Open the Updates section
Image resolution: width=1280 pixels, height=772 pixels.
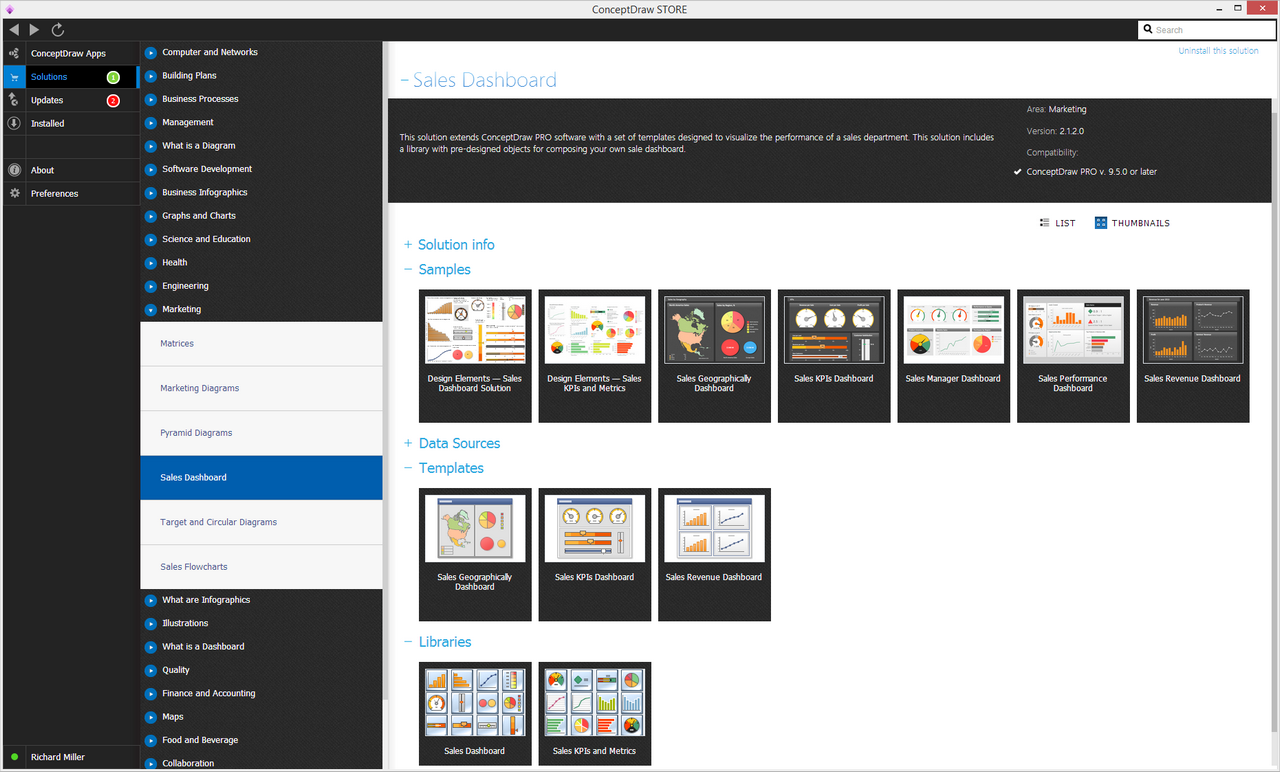(x=70, y=100)
